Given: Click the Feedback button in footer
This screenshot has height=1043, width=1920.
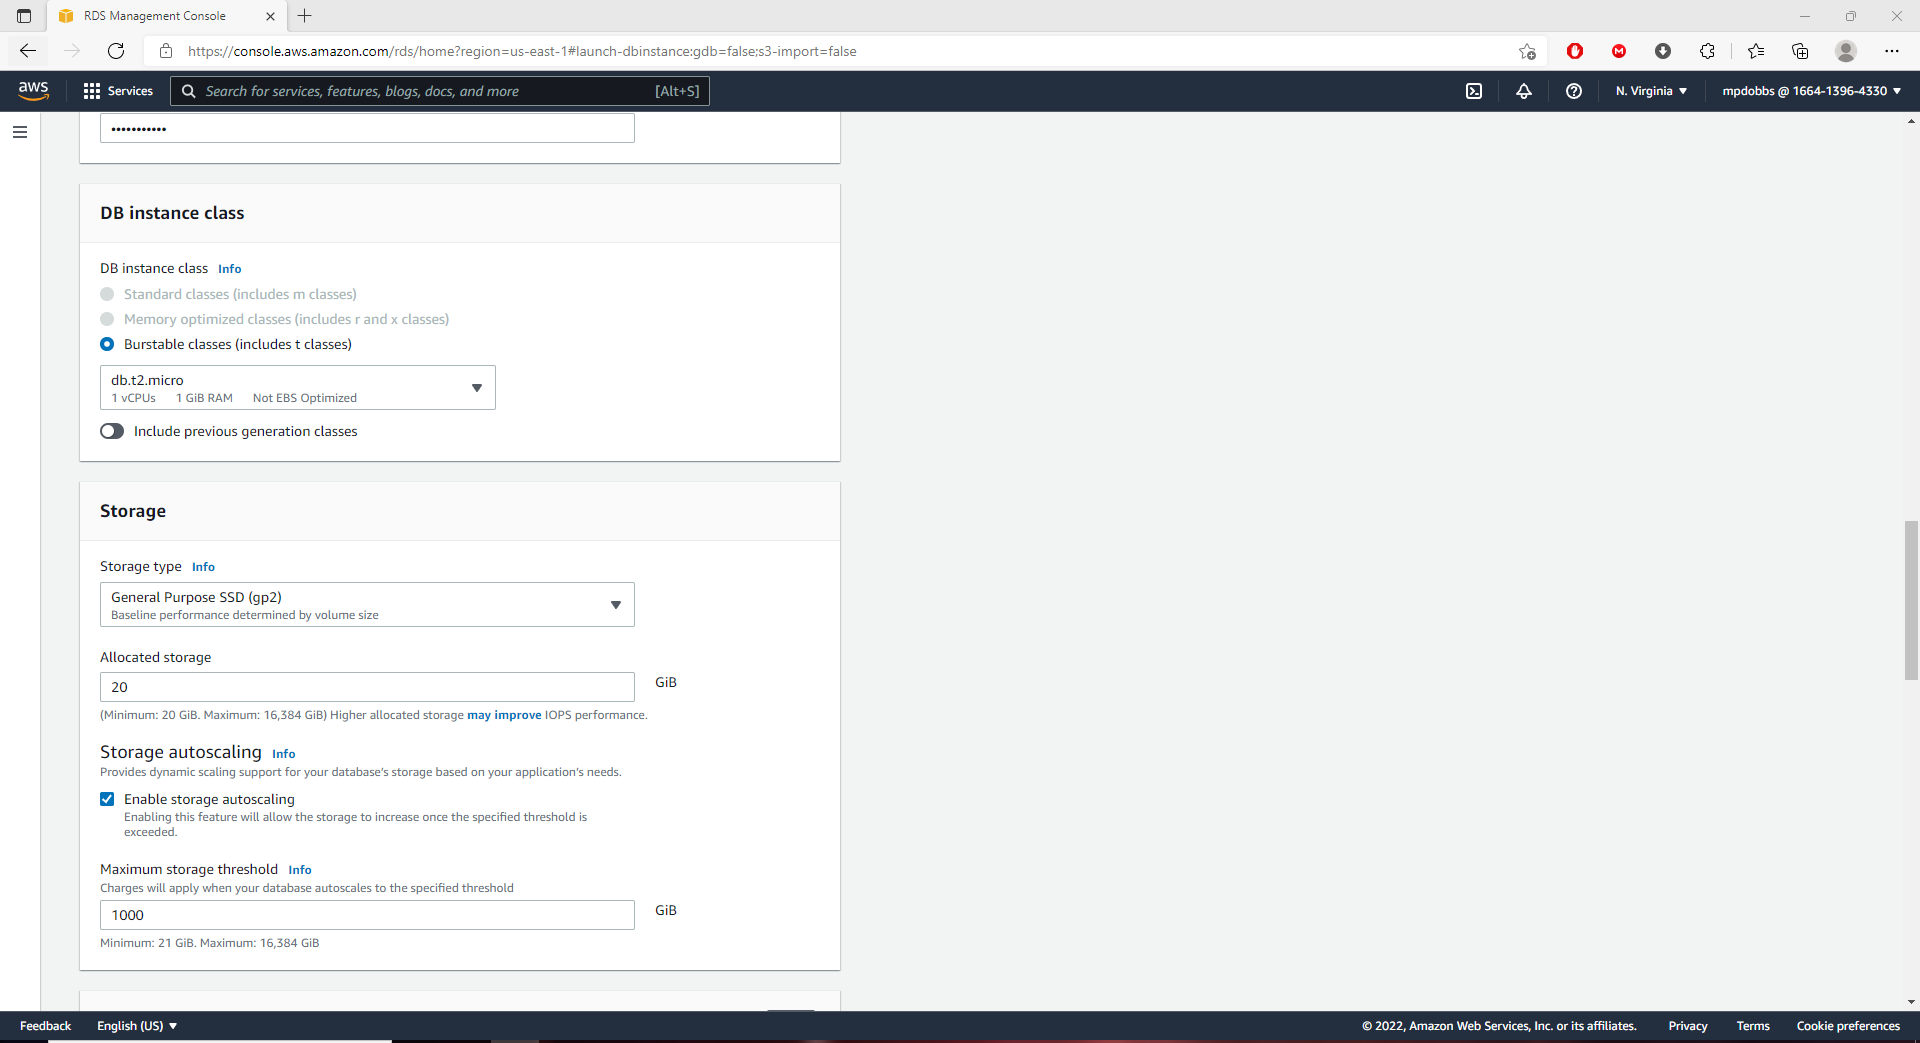Looking at the screenshot, I should pyautogui.click(x=45, y=1026).
